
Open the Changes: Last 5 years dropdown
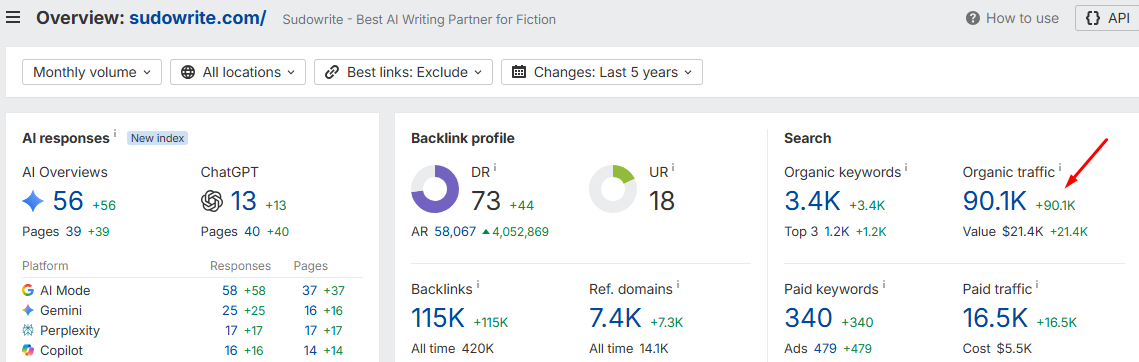pyautogui.click(x=601, y=72)
